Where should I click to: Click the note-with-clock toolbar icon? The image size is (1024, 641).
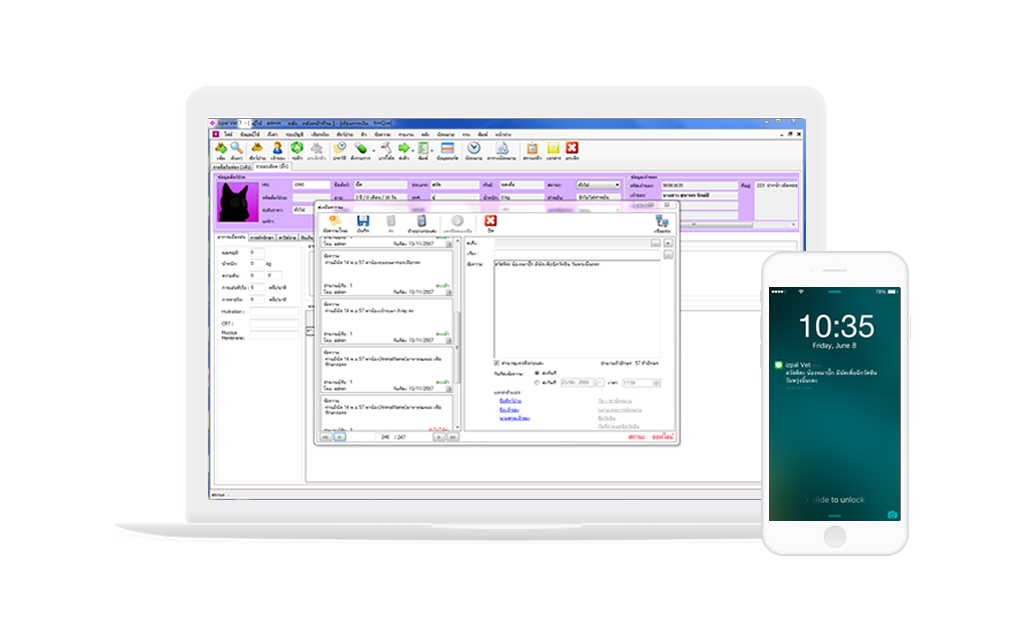340,149
